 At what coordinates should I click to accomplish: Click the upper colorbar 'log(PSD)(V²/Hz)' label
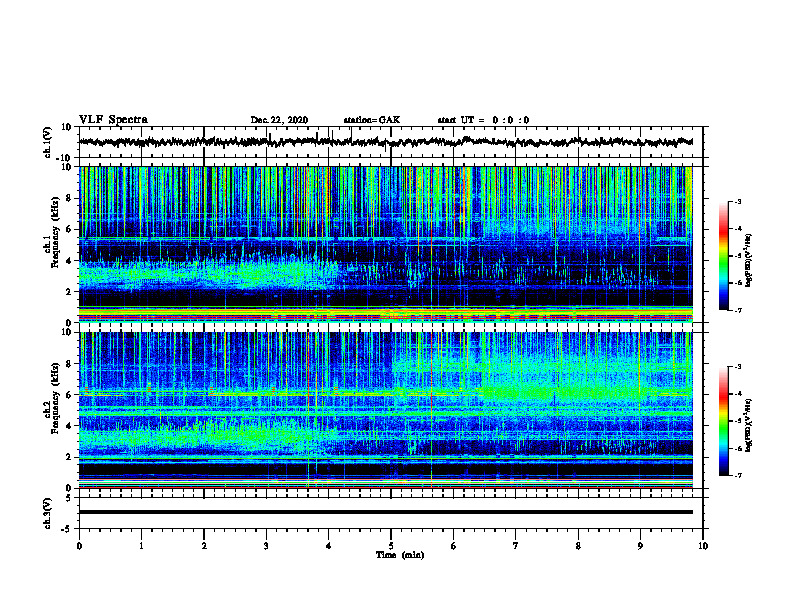748,260
